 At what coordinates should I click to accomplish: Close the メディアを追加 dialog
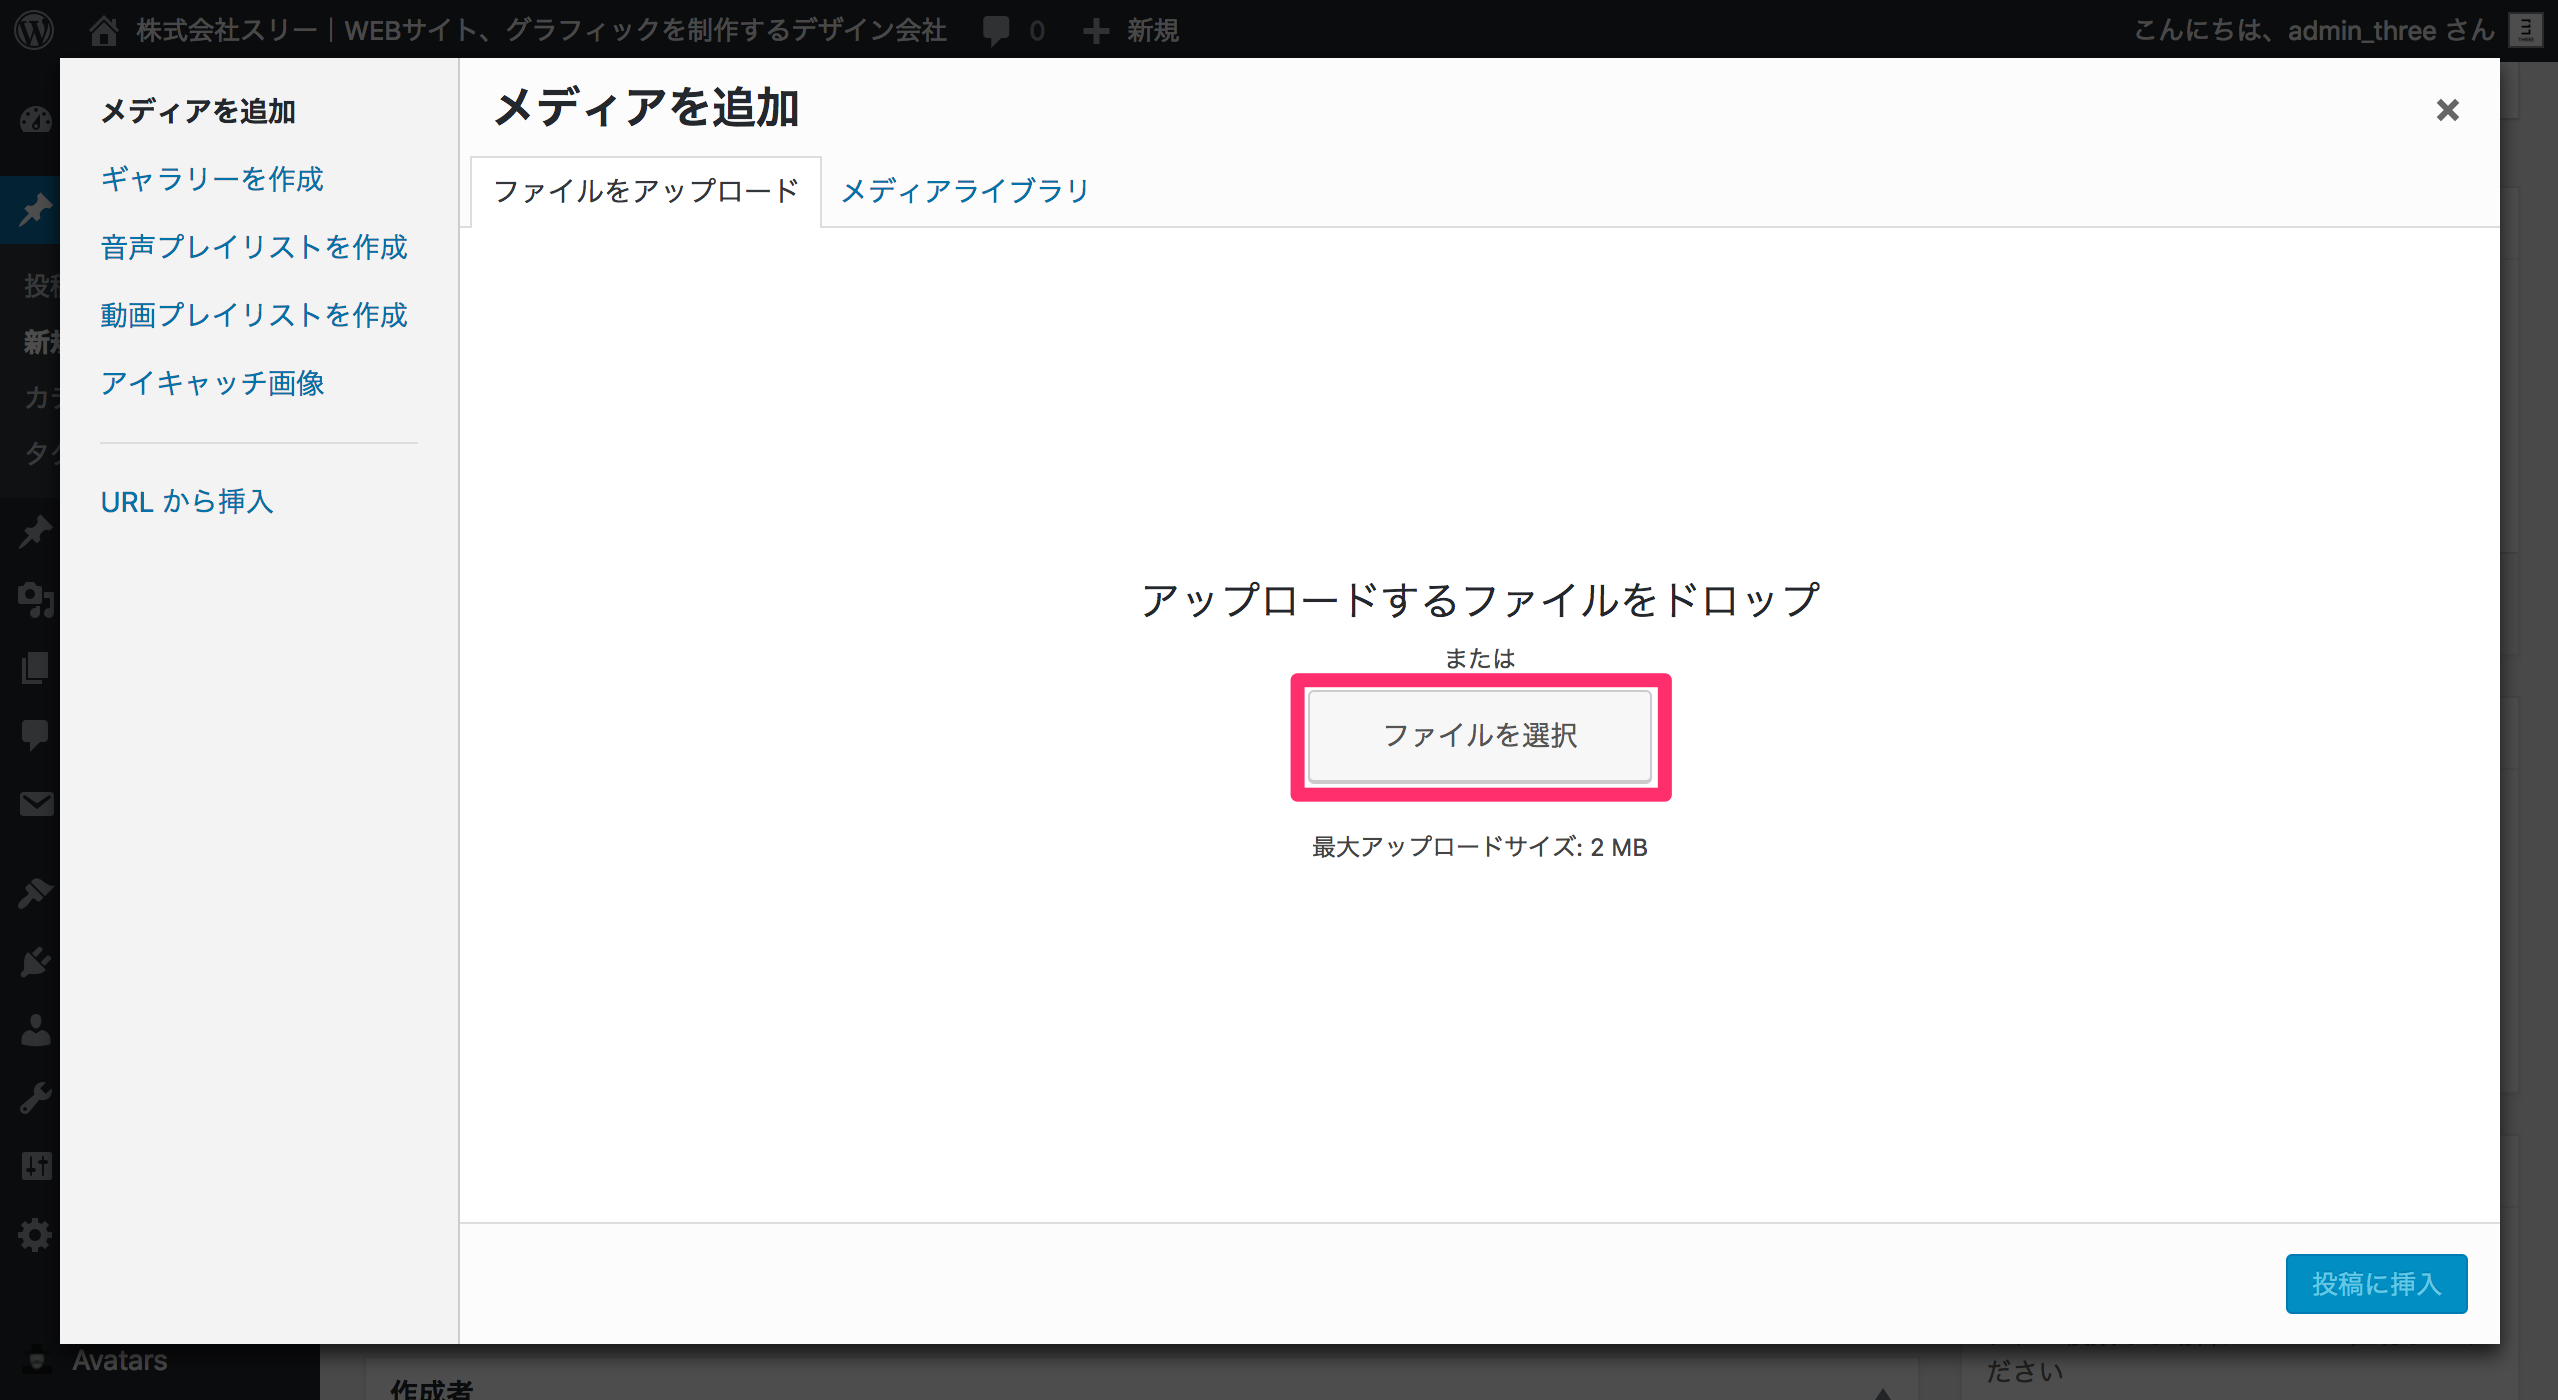[2446, 110]
